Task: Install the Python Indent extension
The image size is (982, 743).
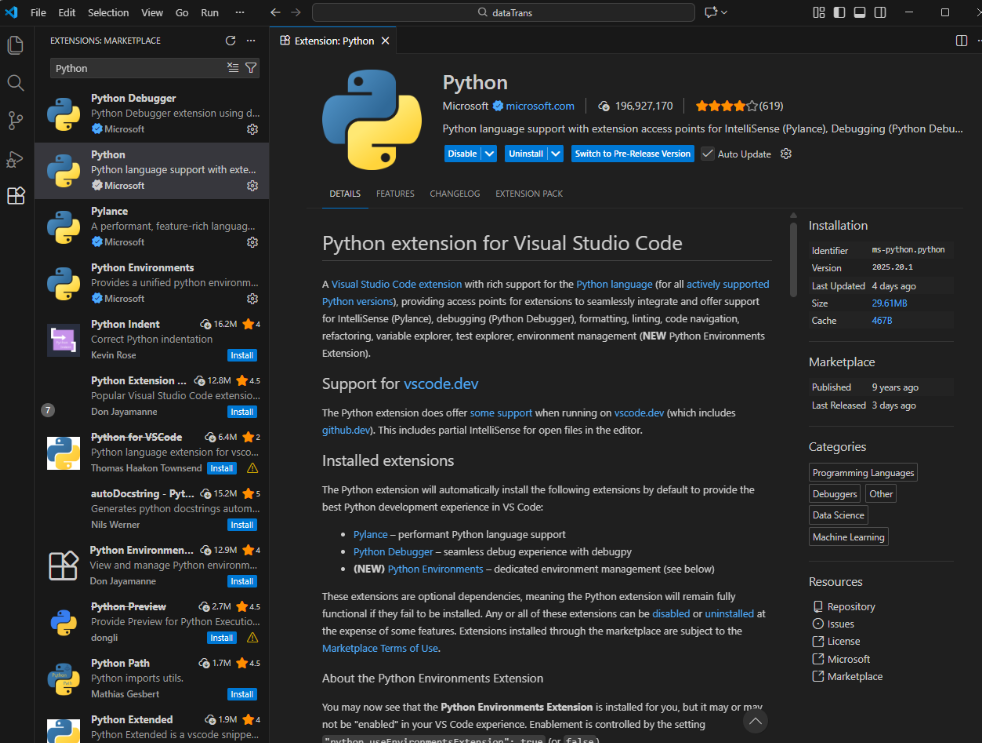Action: click(242, 355)
